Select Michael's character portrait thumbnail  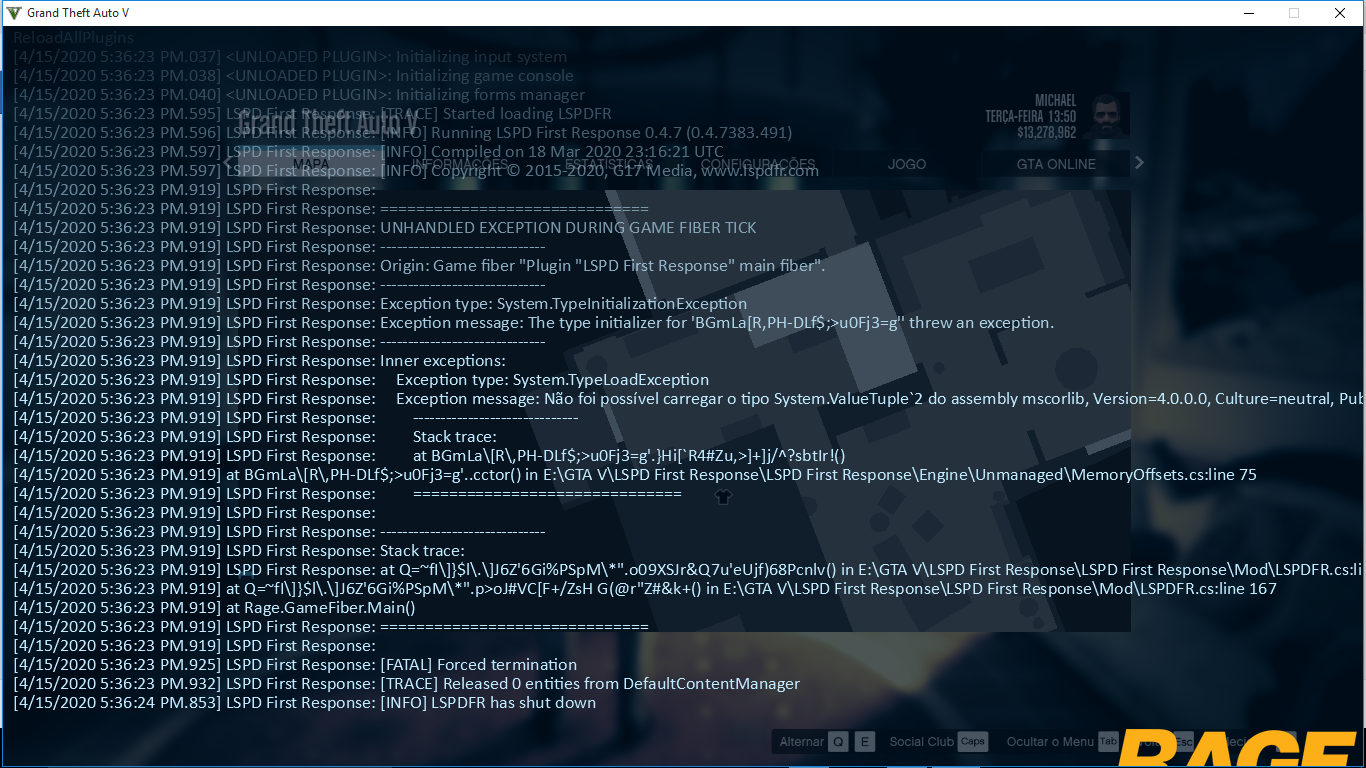tap(1106, 116)
